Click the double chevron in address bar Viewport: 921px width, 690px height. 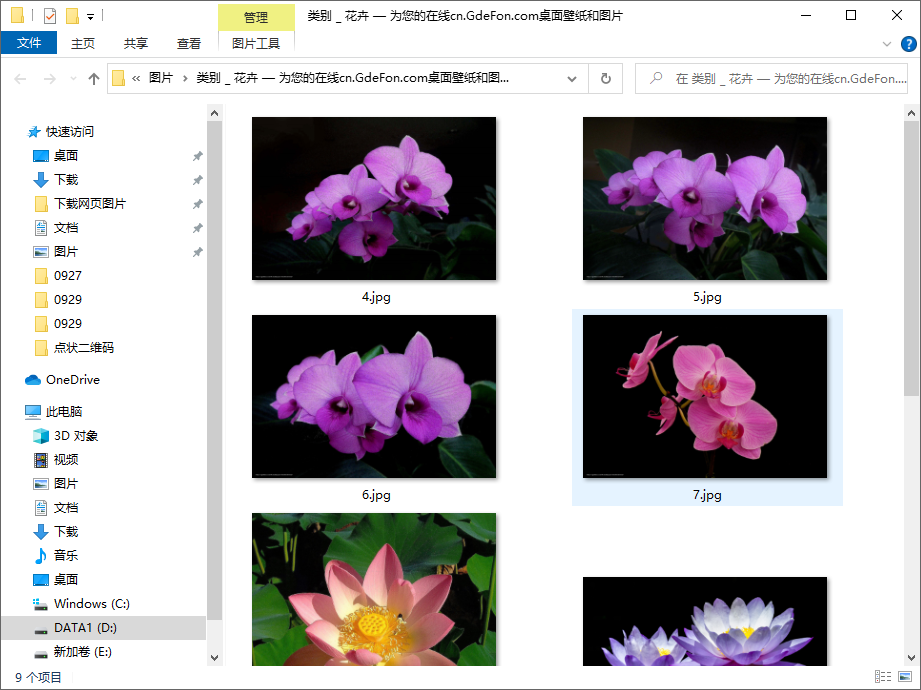point(136,78)
